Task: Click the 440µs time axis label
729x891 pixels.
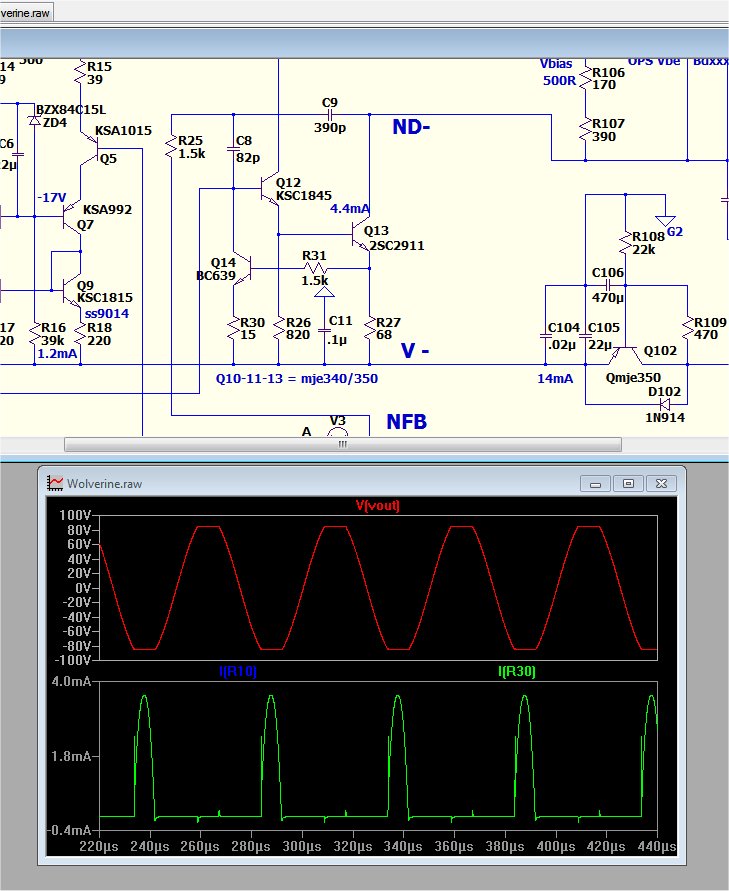Action: [x=657, y=846]
